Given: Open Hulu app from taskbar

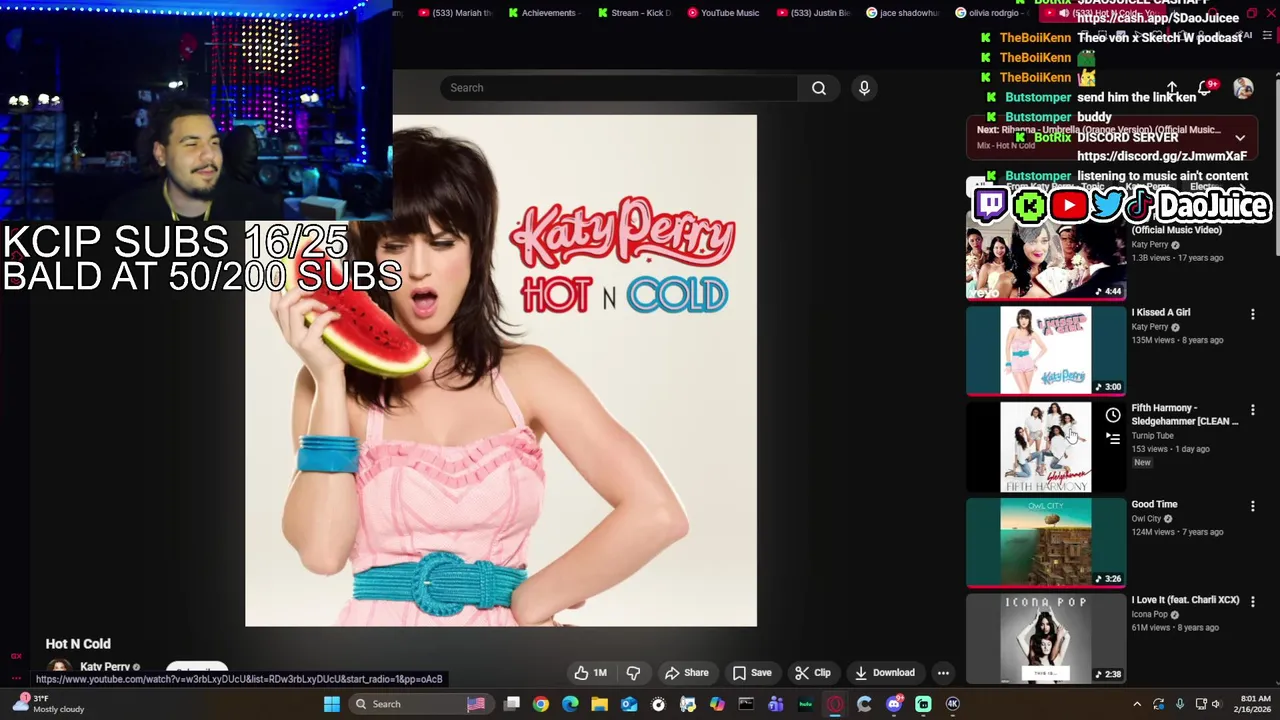Looking at the screenshot, I should coord(805,704).
